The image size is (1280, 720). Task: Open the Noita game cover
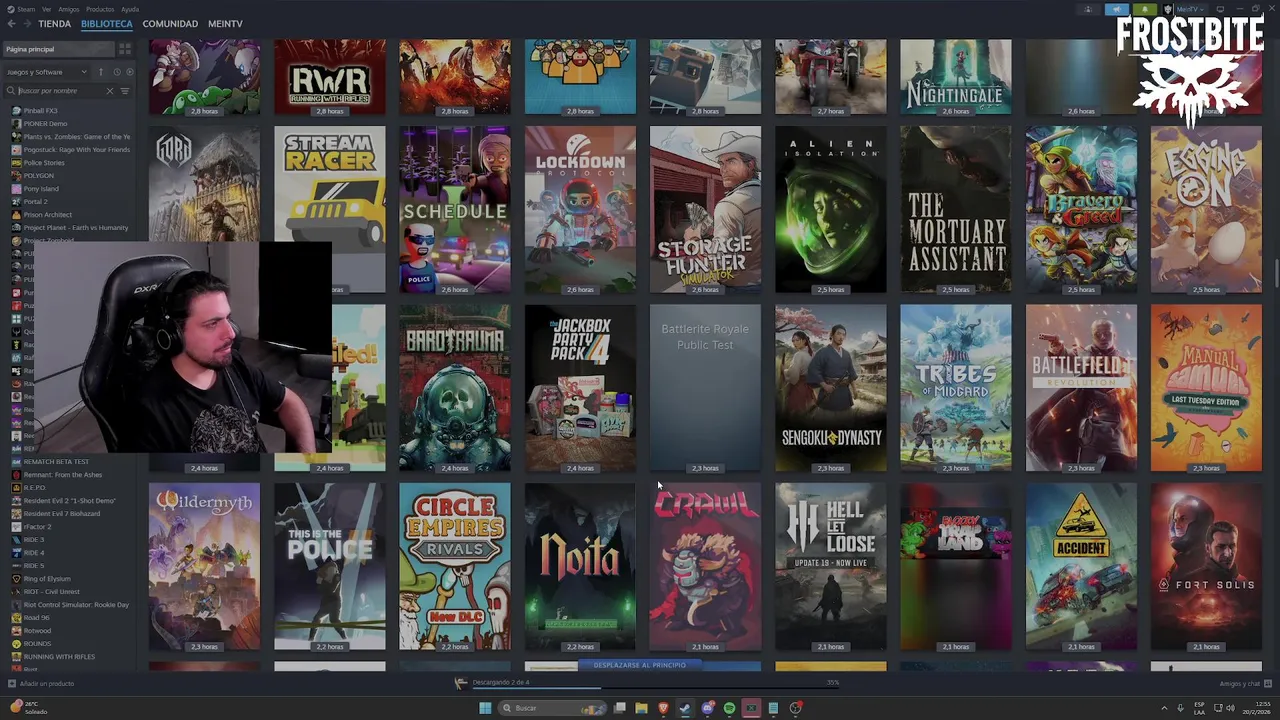580,567
